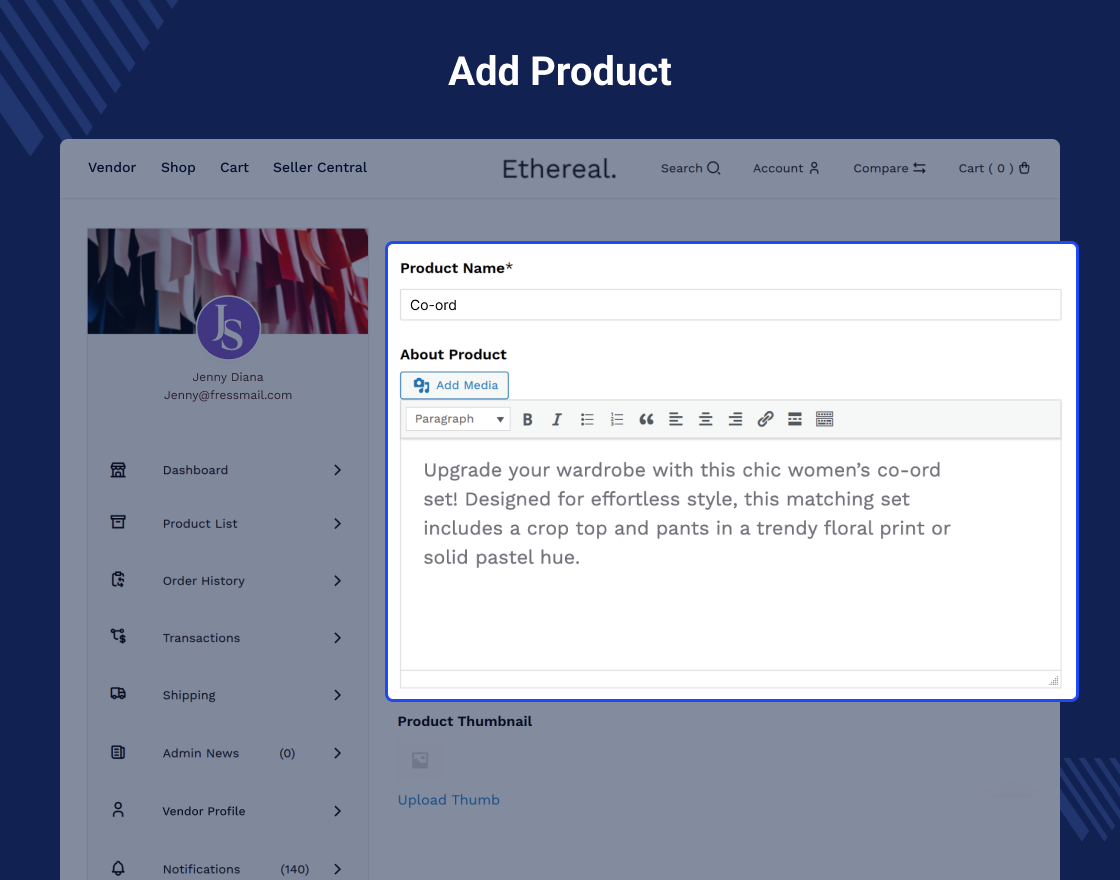Expand the Order History chevron
The height and width of the screenshot is (880, 1120).
[337, 581]
